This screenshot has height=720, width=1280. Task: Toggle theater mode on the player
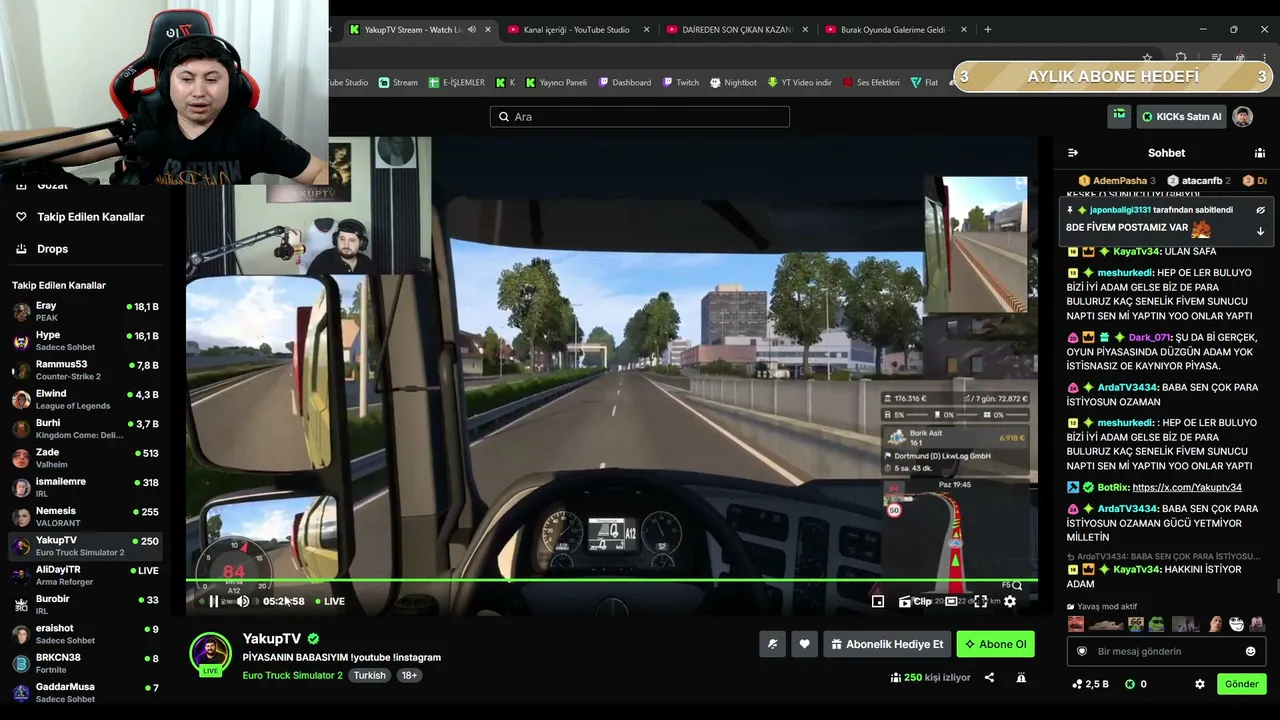click(x=951, y=601)
